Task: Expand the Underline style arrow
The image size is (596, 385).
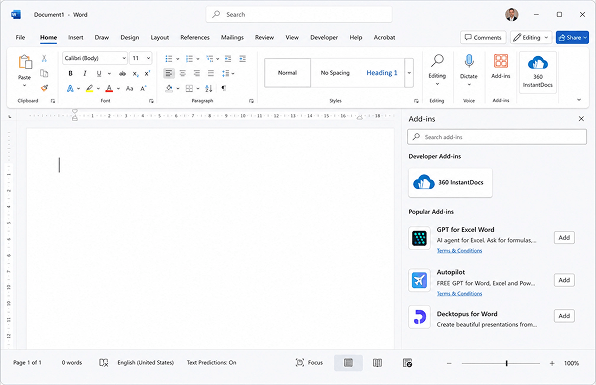Action: [x=109, y=73]
